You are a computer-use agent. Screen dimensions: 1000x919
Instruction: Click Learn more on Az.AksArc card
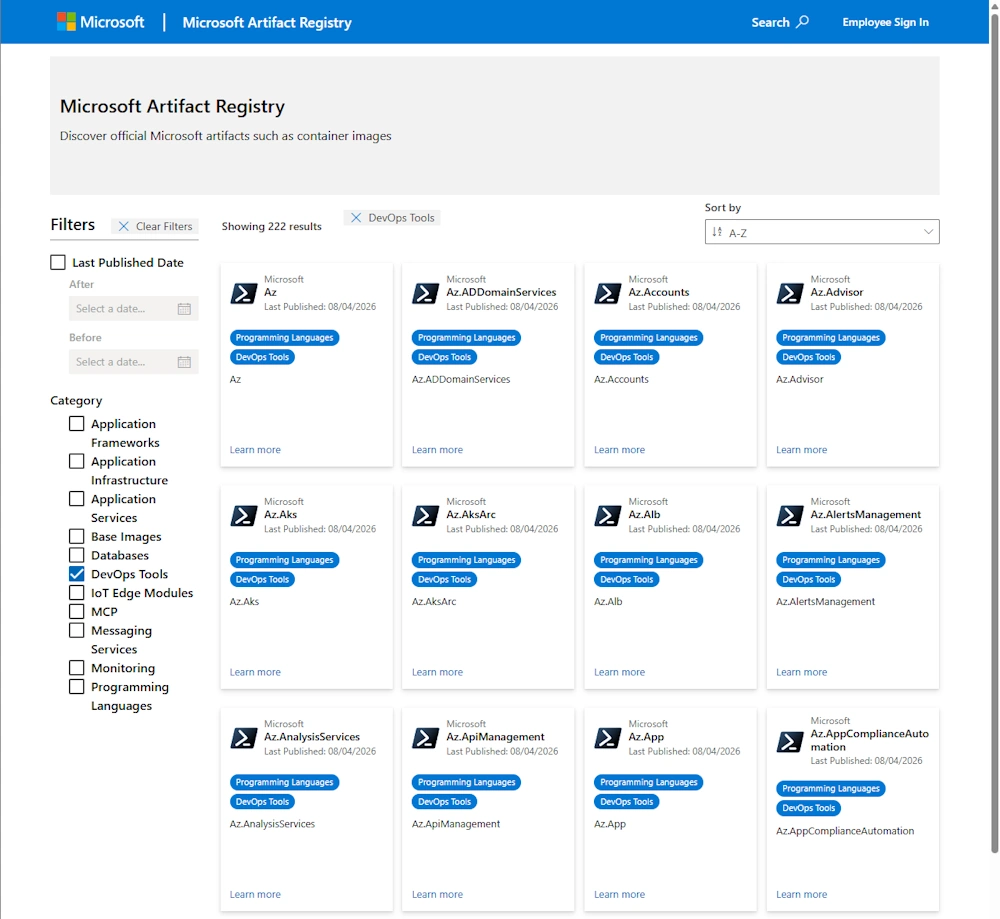[x=438, y=672]
